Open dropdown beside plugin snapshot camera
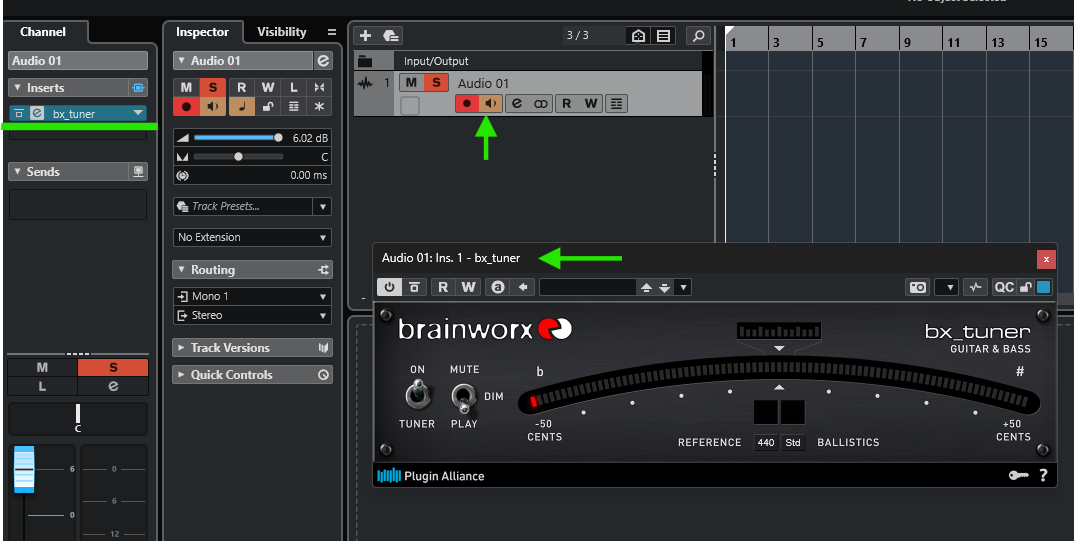This screenshot has height=541, width=1074. pos(947,287)
